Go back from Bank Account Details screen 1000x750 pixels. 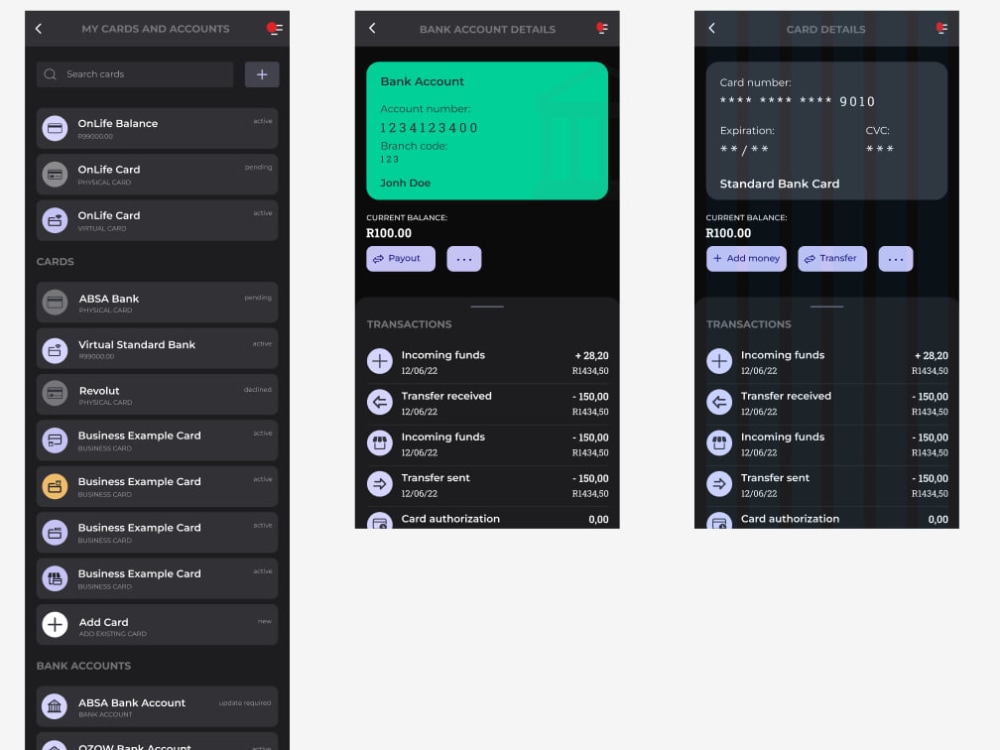pos(372,28)
